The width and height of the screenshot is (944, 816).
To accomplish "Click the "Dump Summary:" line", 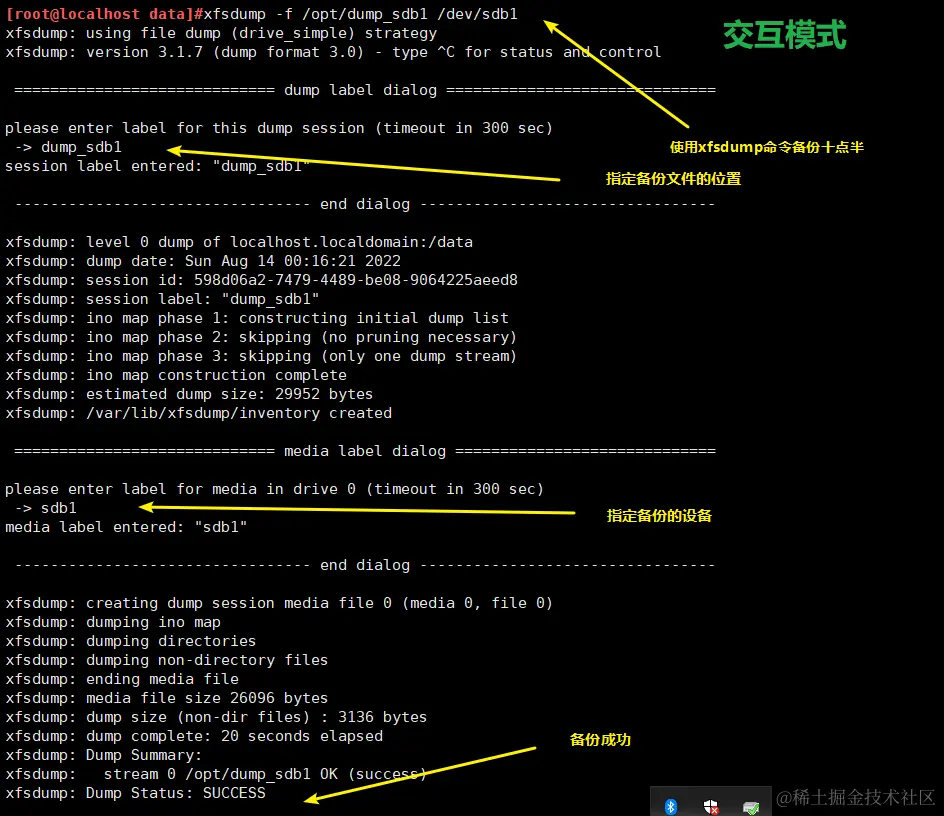I will [x=104, y=755].
